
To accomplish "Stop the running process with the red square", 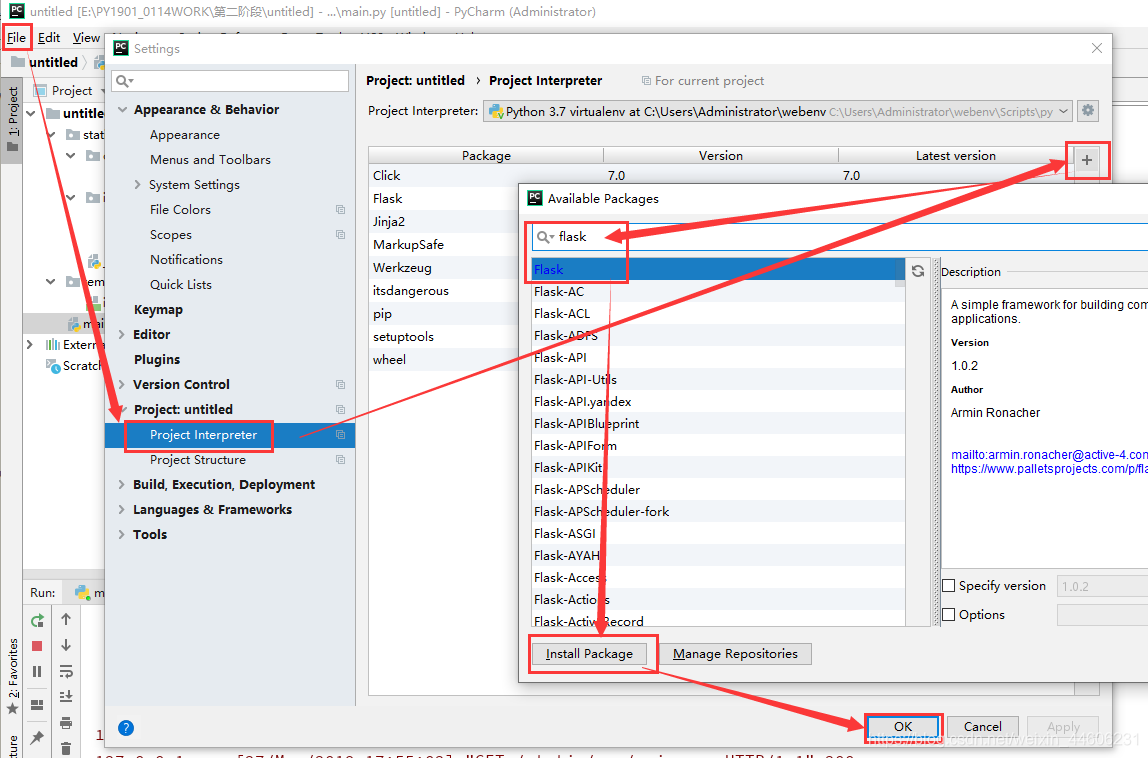I will click(x=37, y=646).
